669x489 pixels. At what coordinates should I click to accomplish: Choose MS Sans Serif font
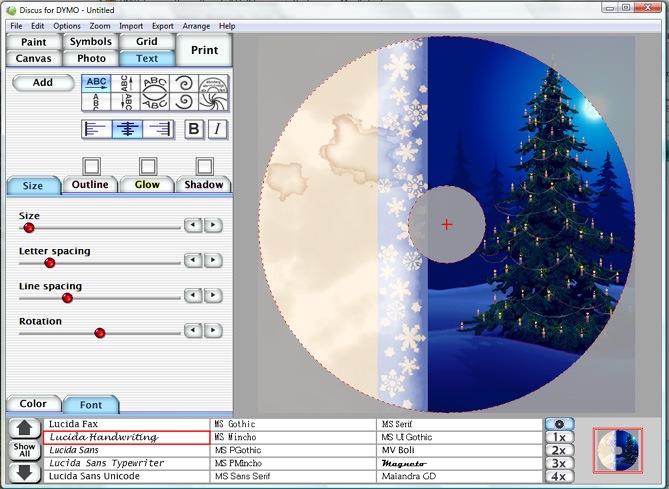[x=293, y=476]
